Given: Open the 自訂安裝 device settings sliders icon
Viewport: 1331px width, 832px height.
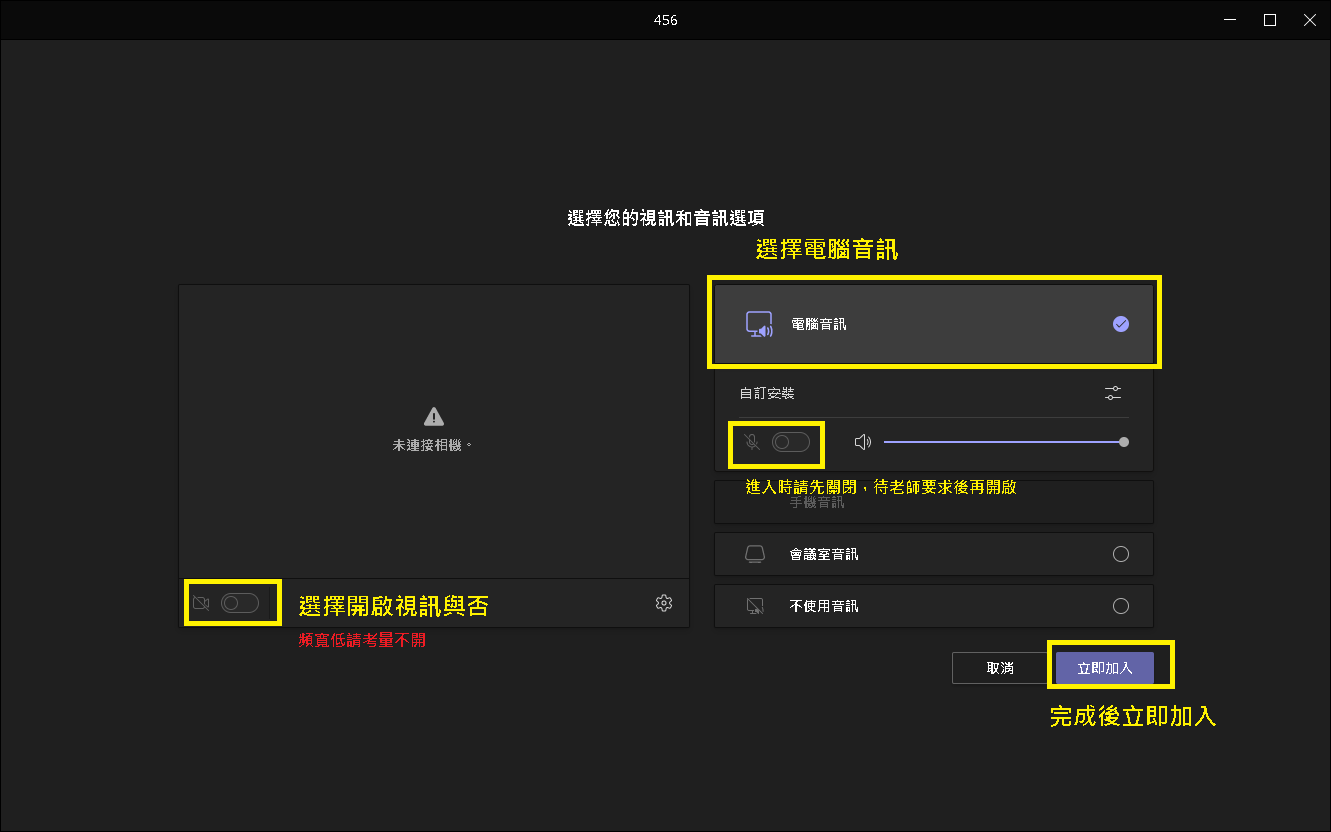Looking at the screenshot, I should 1113,393.
